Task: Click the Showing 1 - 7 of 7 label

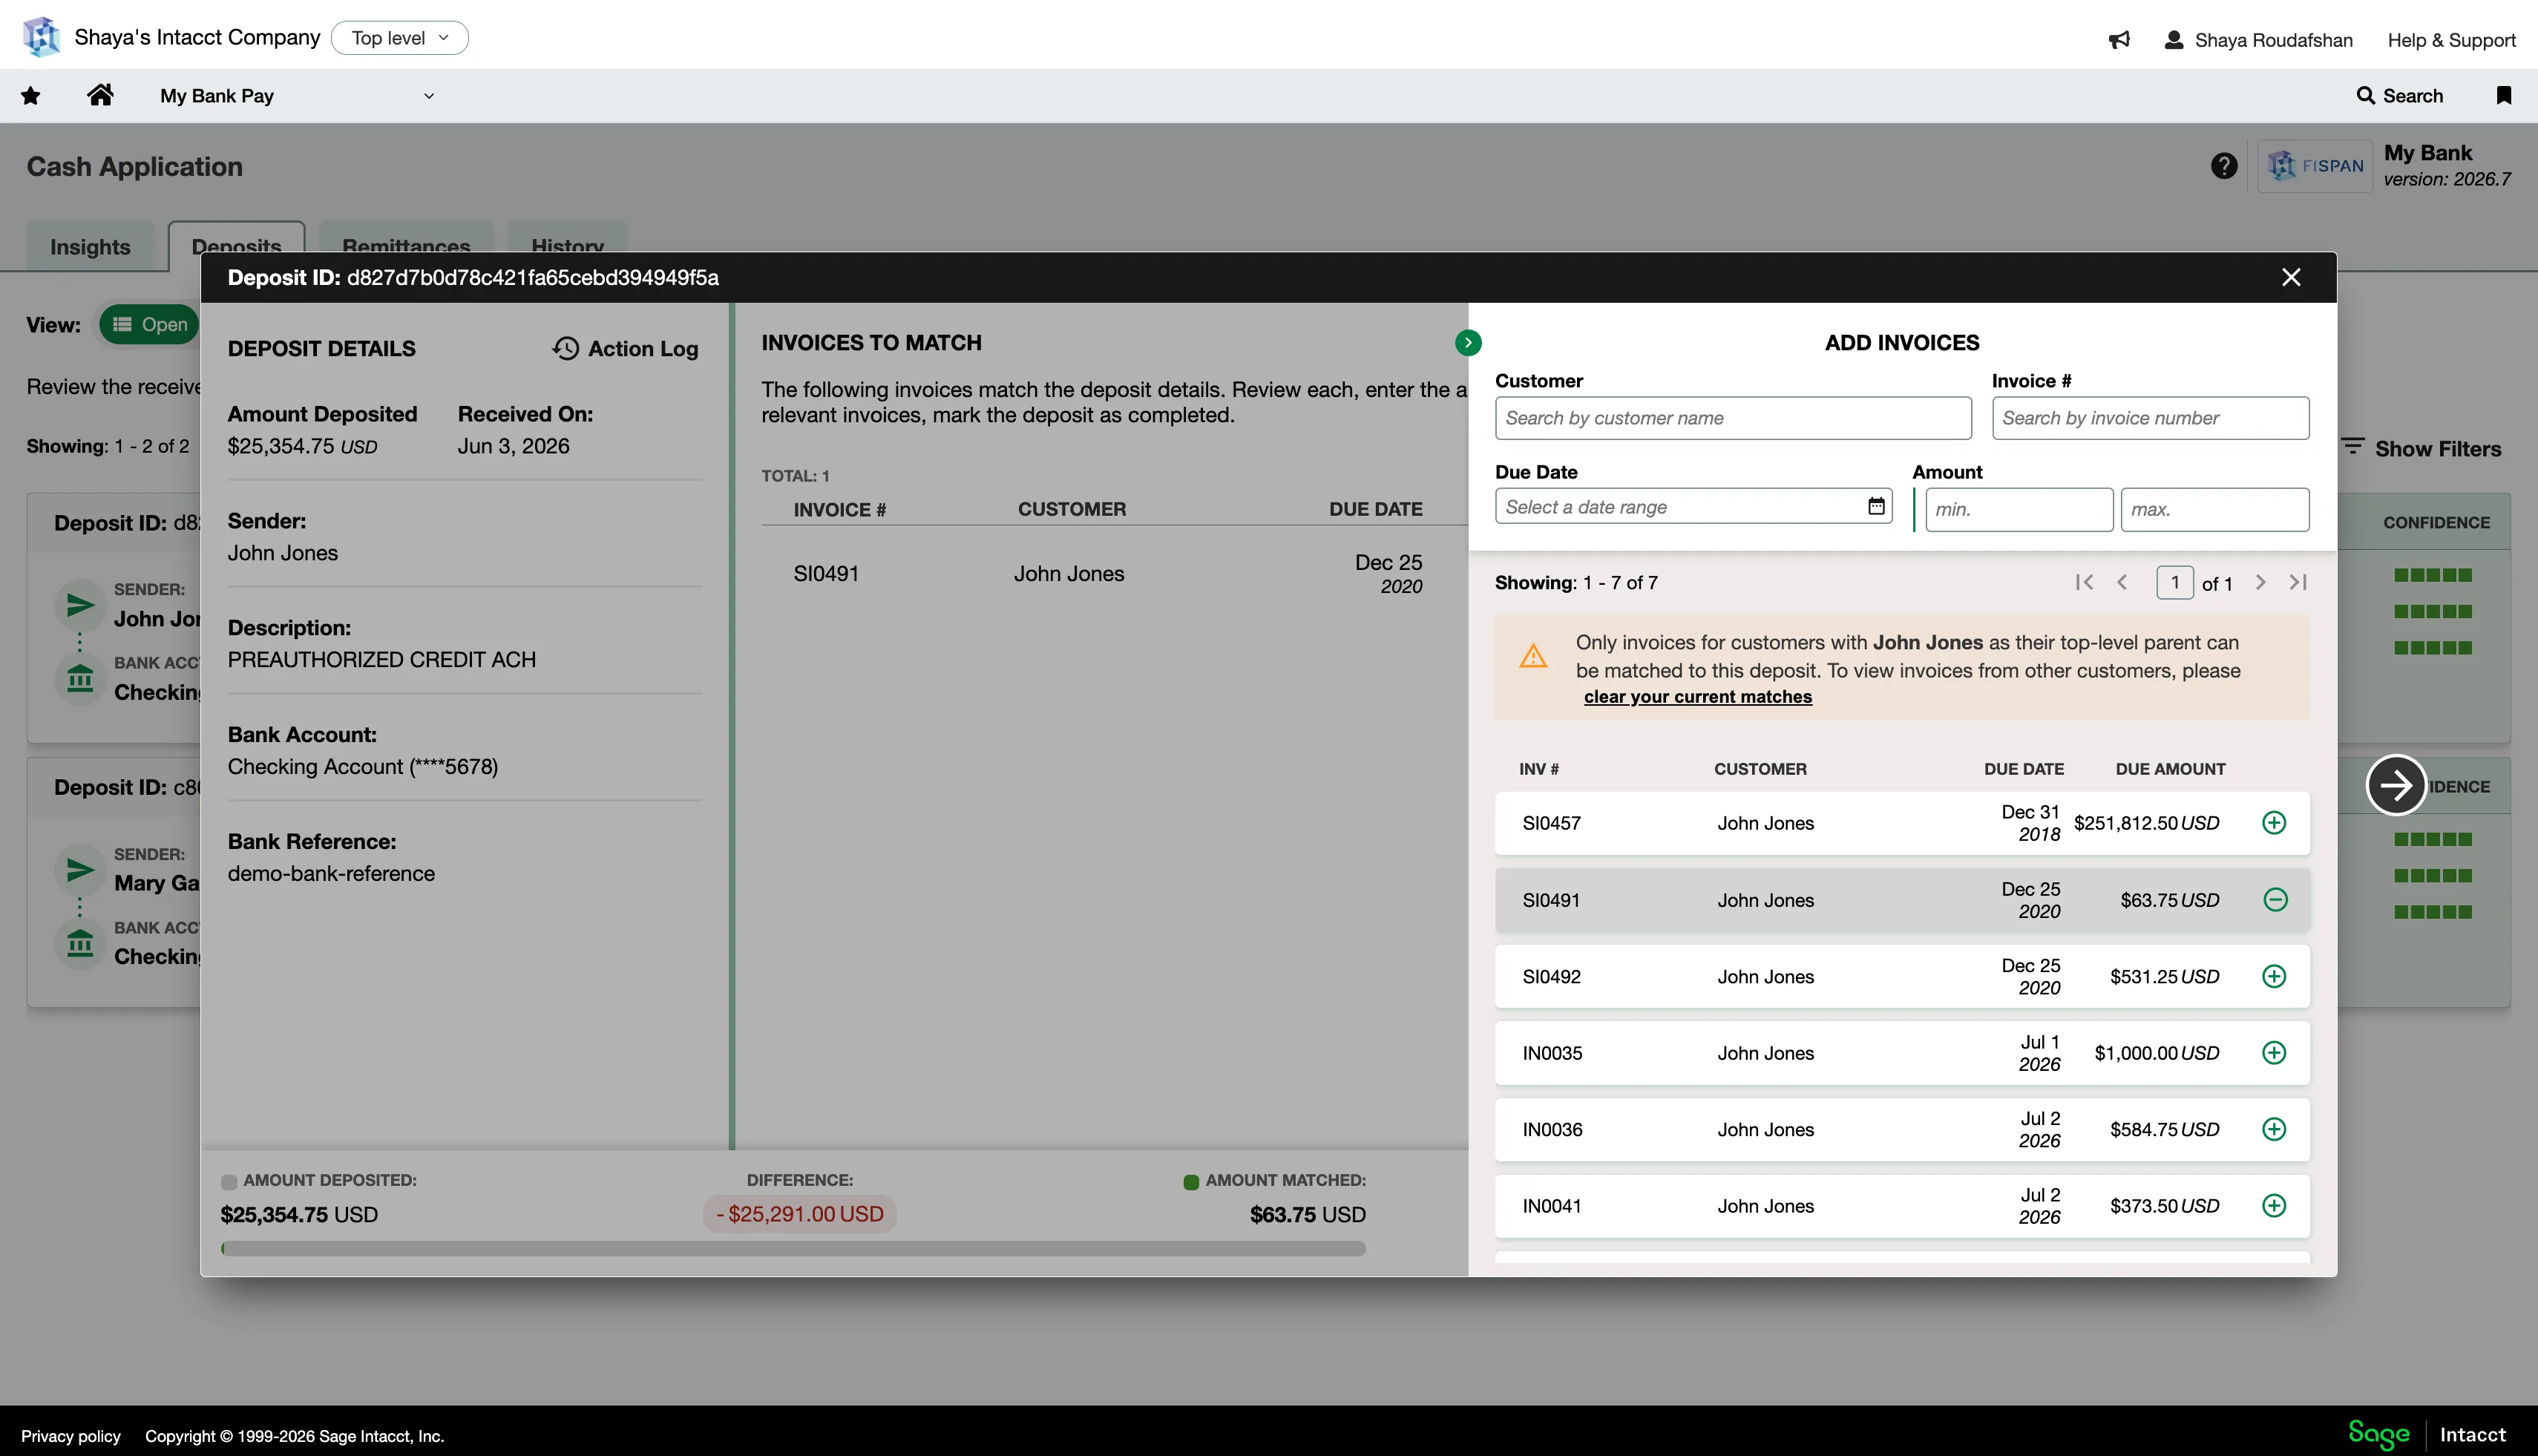Action: (1576, 583)
